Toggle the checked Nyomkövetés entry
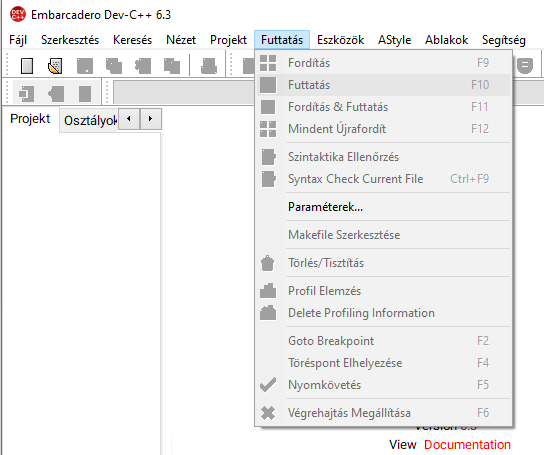 [383, 385]
